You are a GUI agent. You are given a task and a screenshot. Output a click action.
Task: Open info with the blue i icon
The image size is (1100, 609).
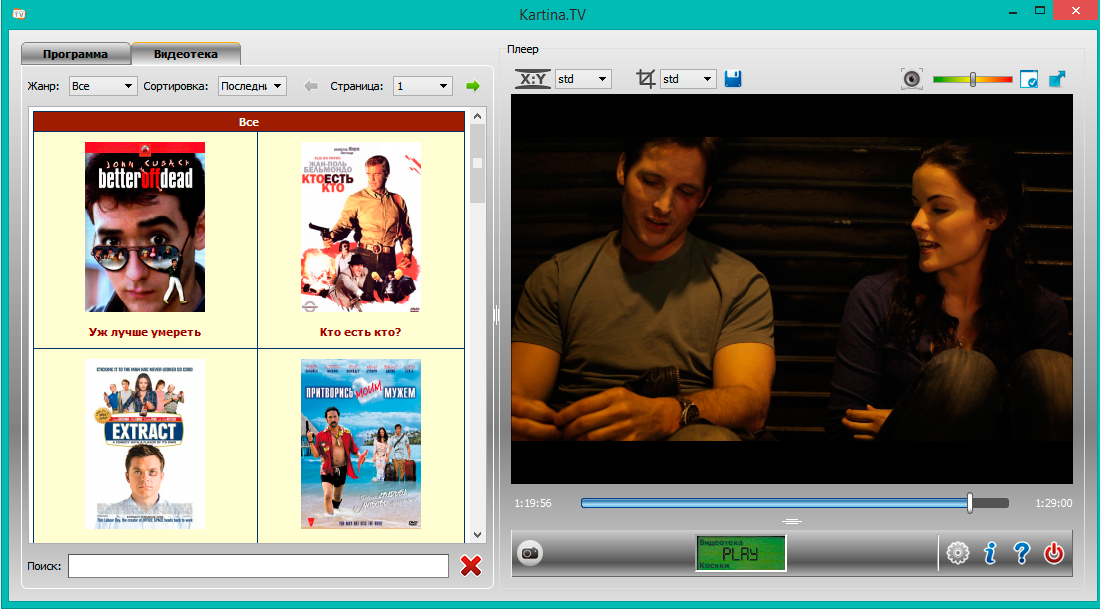click(990, 554)
